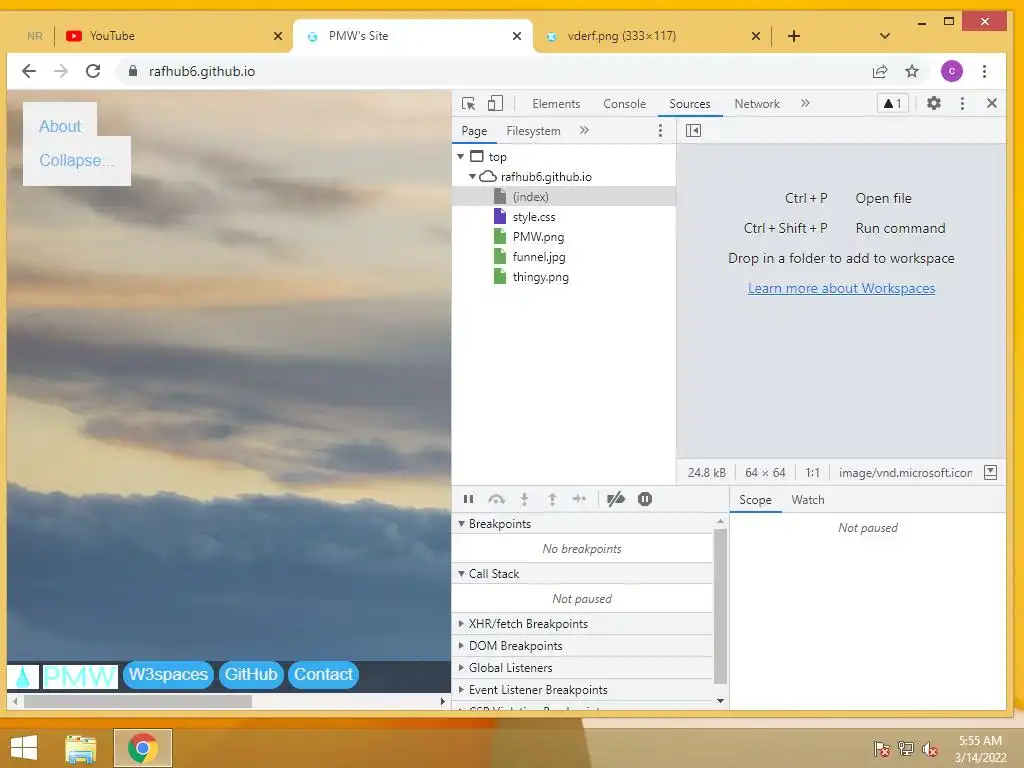The image size is (1024, 768).
Task: Share this page icon
Action: 880,71
